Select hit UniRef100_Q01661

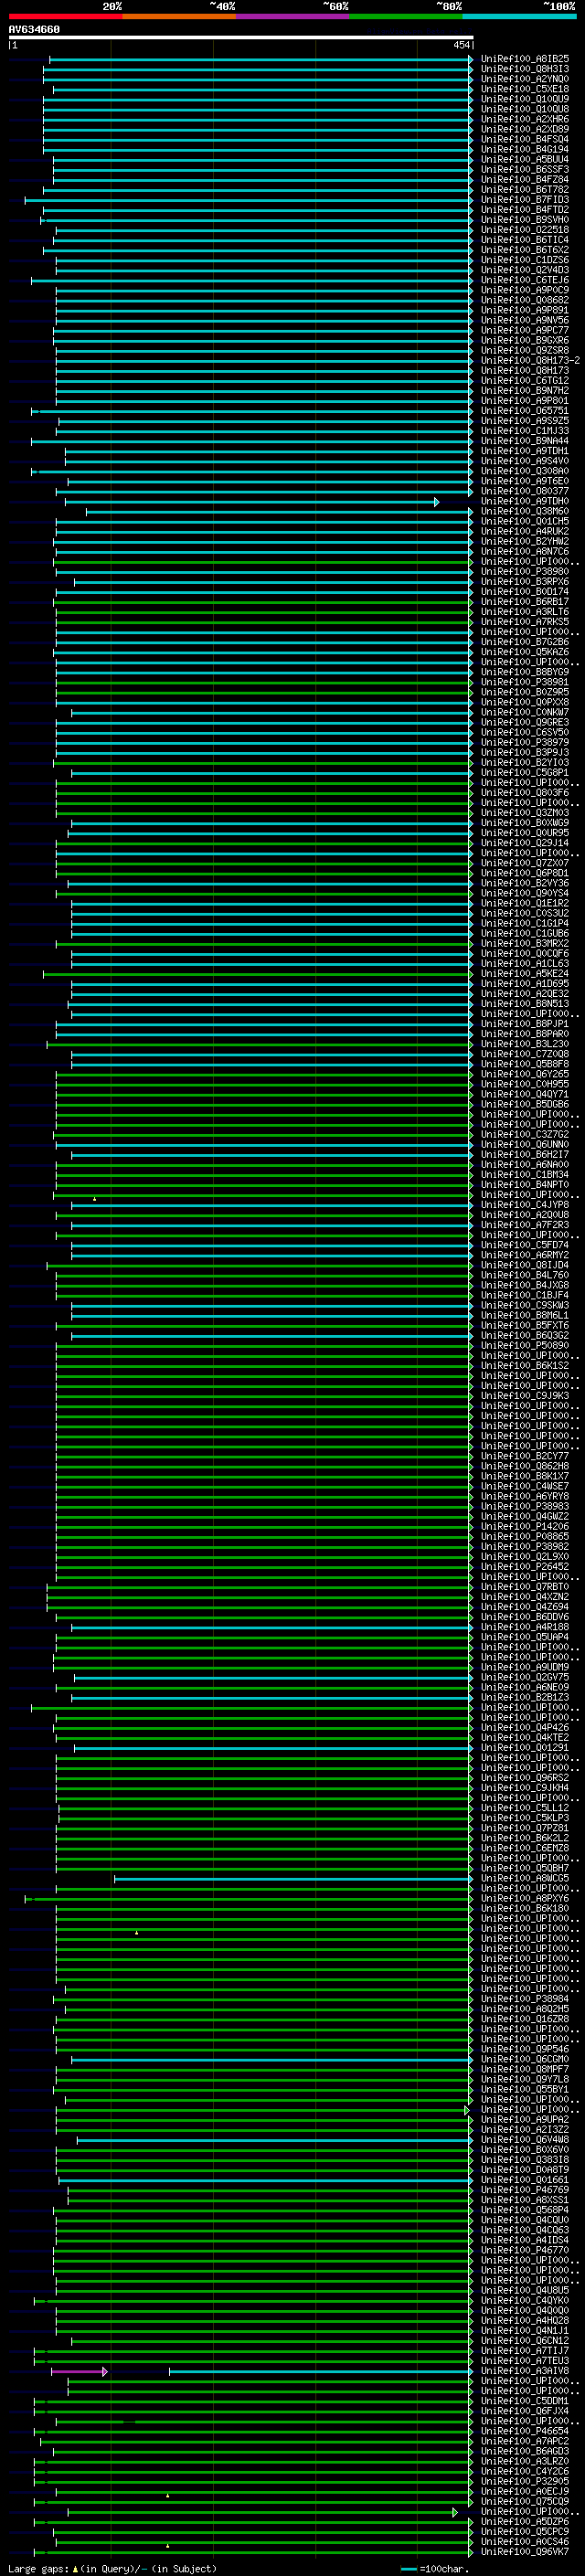(525, 2180)
